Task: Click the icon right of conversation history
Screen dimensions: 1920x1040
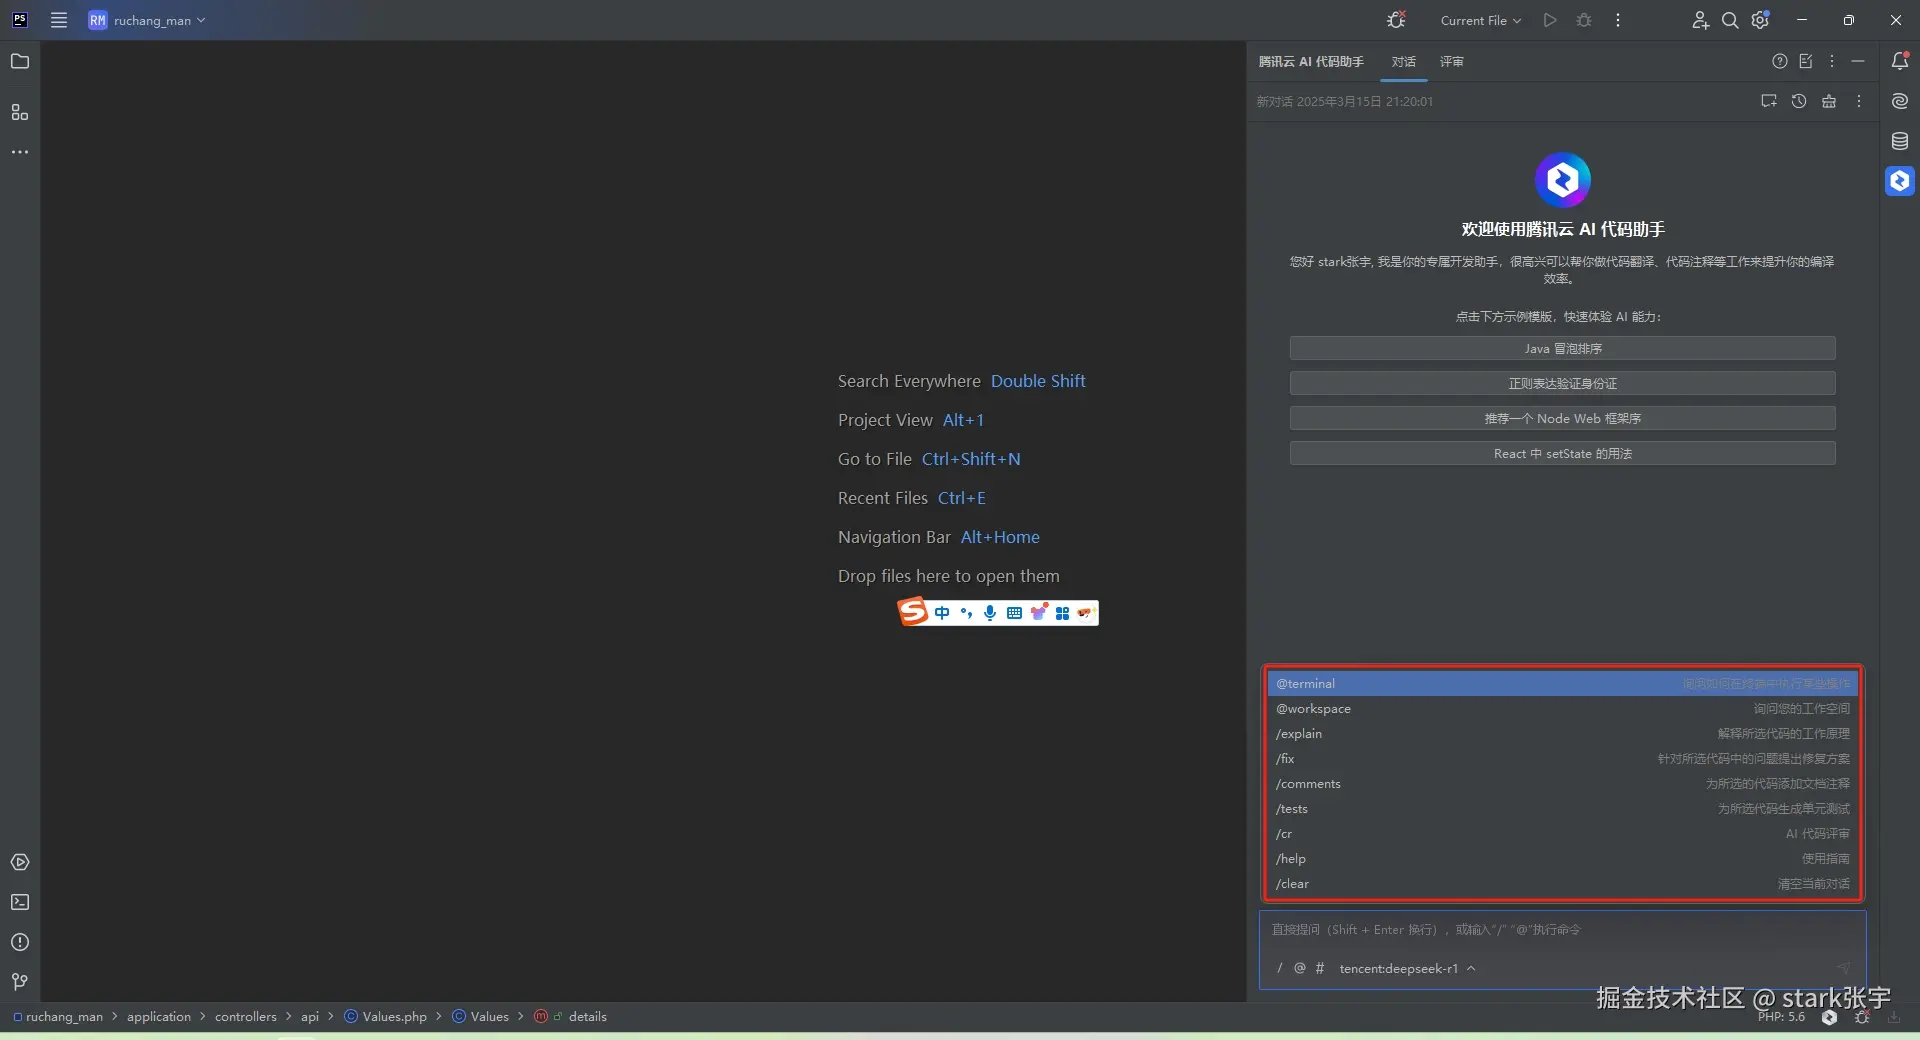Action: pyautogui.click(x=1829, y=101)
